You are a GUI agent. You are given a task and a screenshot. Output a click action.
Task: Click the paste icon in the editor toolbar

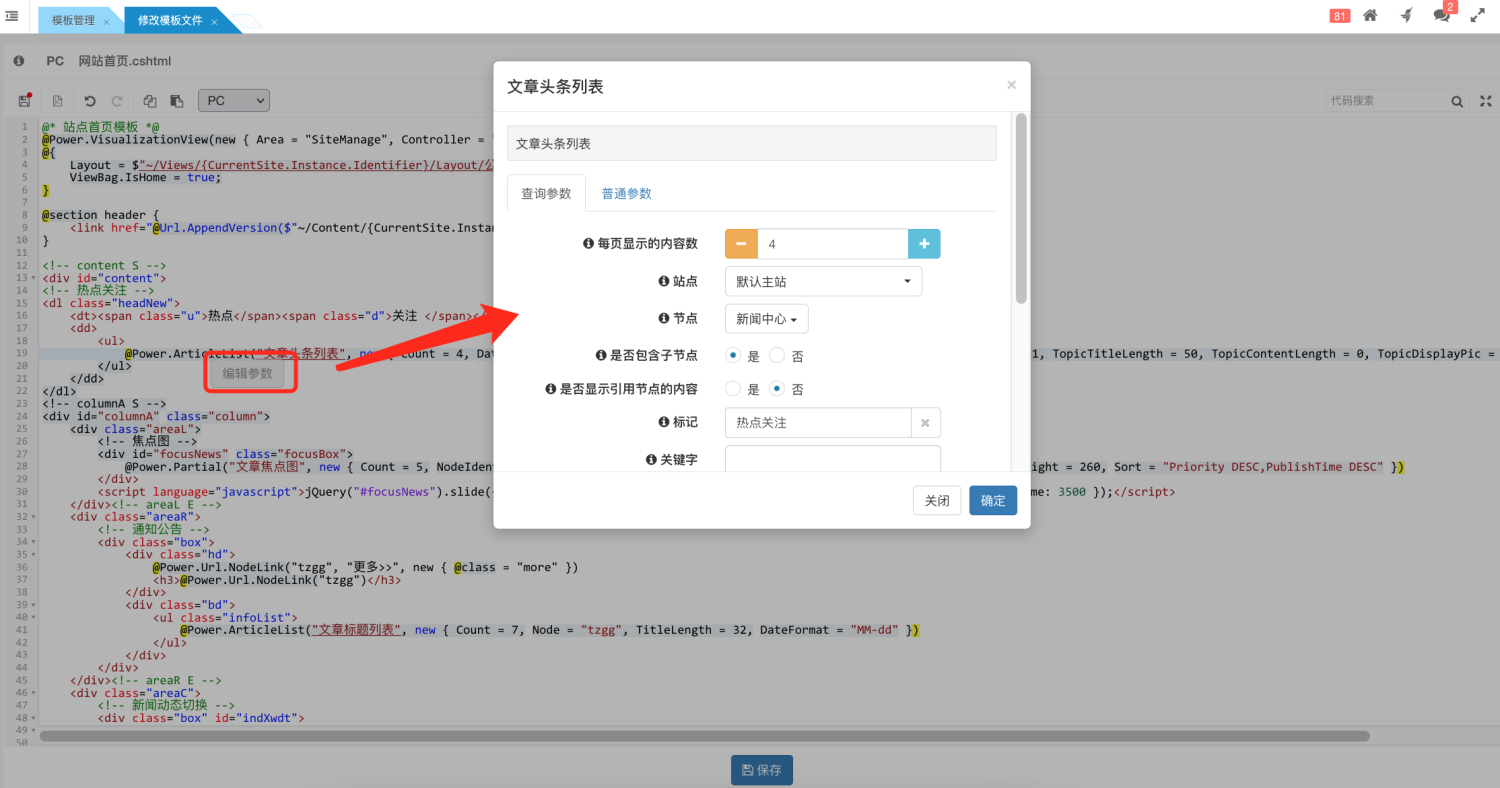coord(177,101)
